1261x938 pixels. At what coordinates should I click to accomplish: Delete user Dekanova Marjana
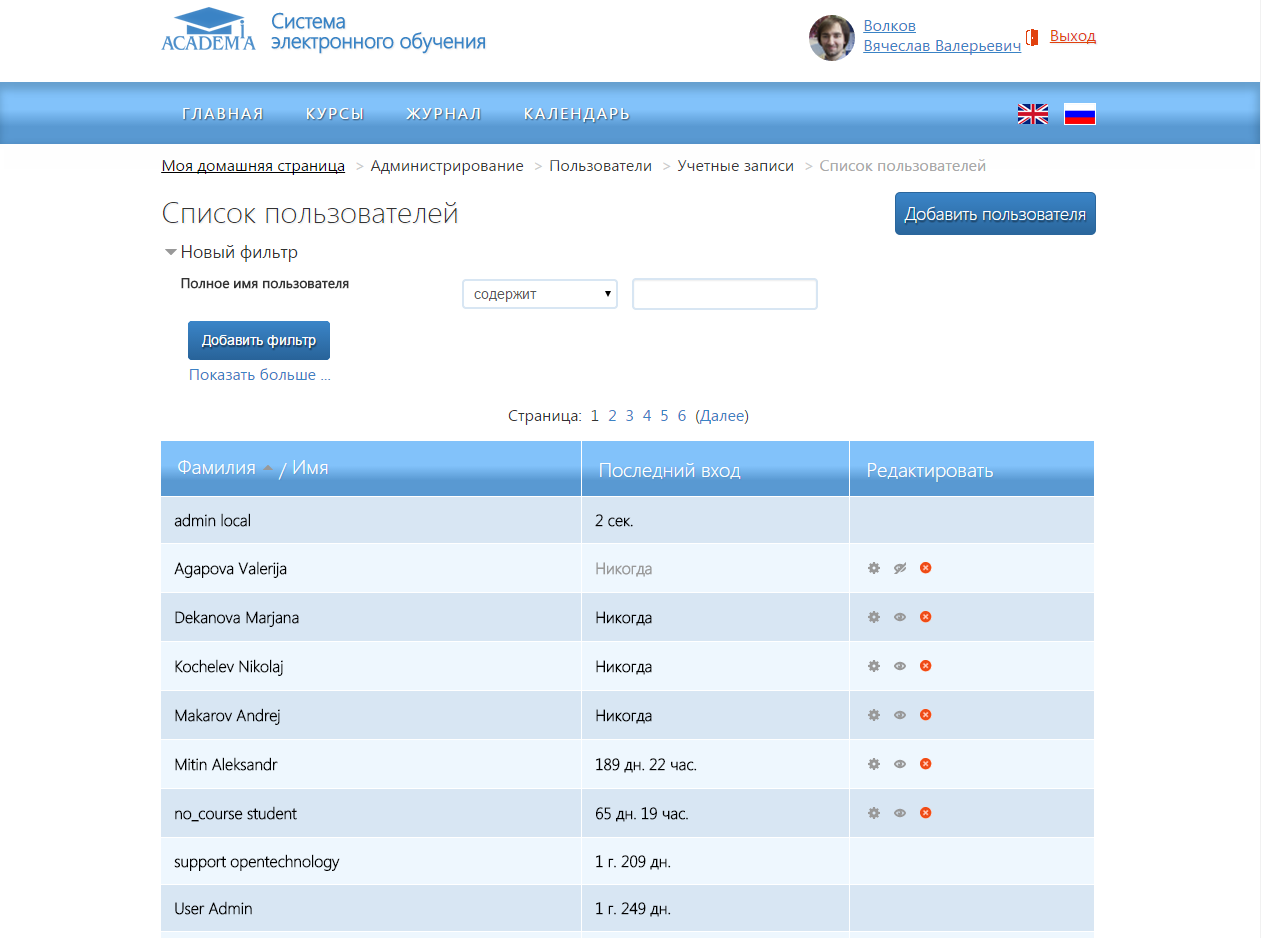[925, 617]
